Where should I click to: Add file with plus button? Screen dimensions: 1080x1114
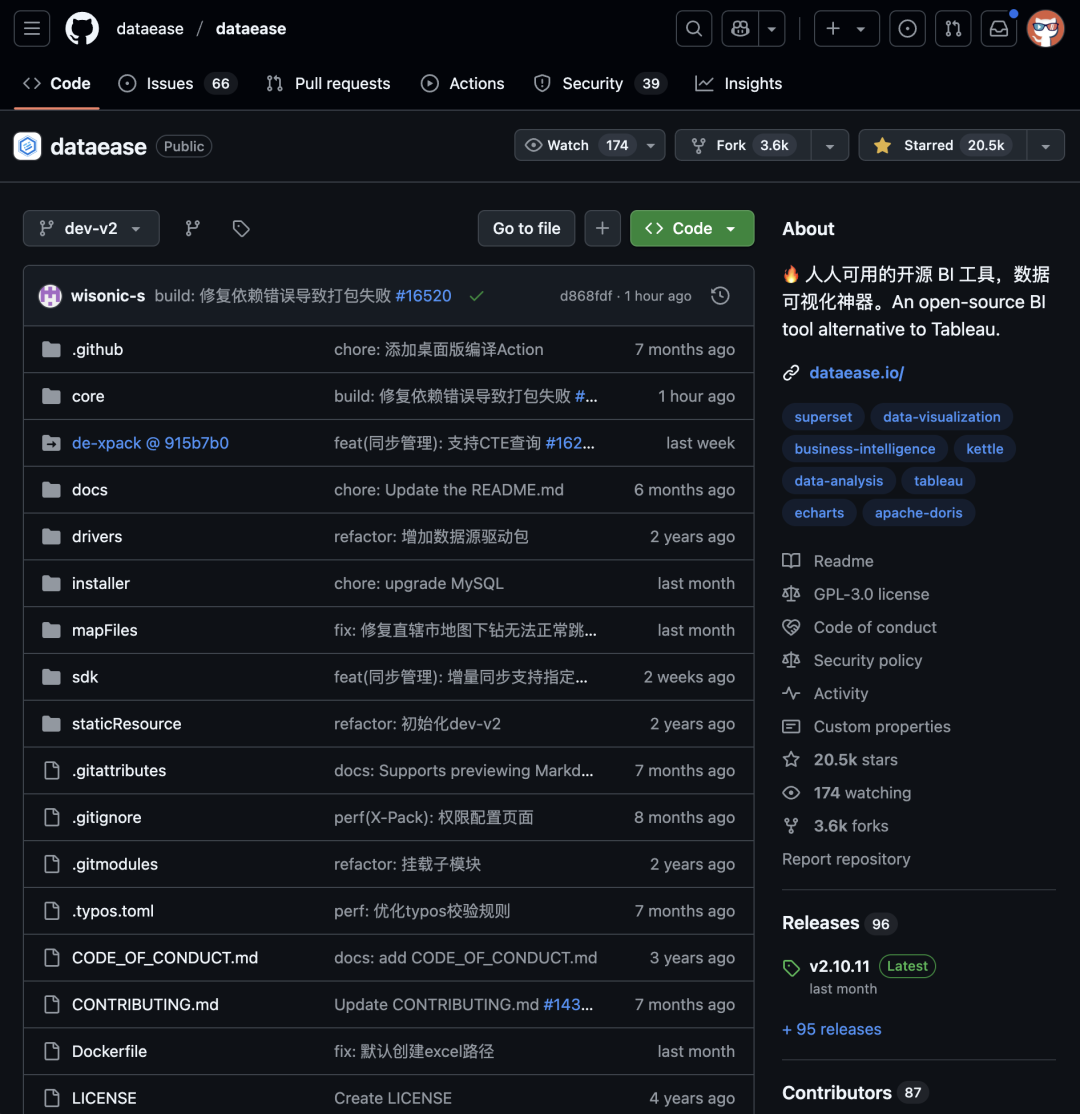602,228
